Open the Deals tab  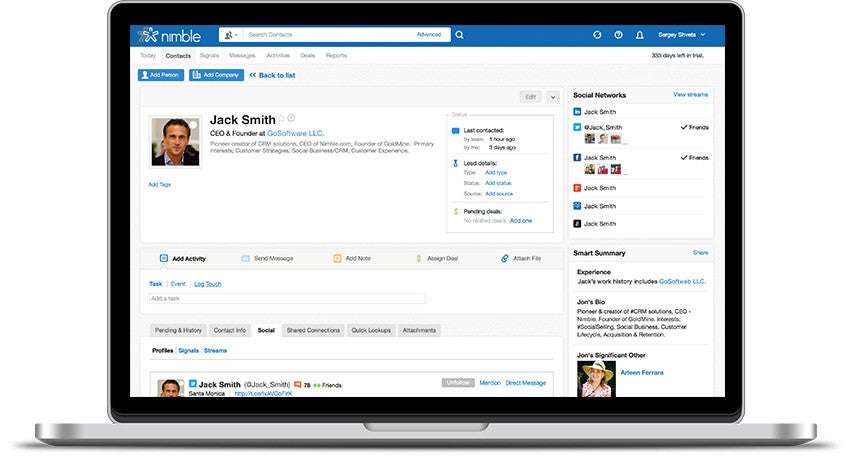click(x=308, y=55)
